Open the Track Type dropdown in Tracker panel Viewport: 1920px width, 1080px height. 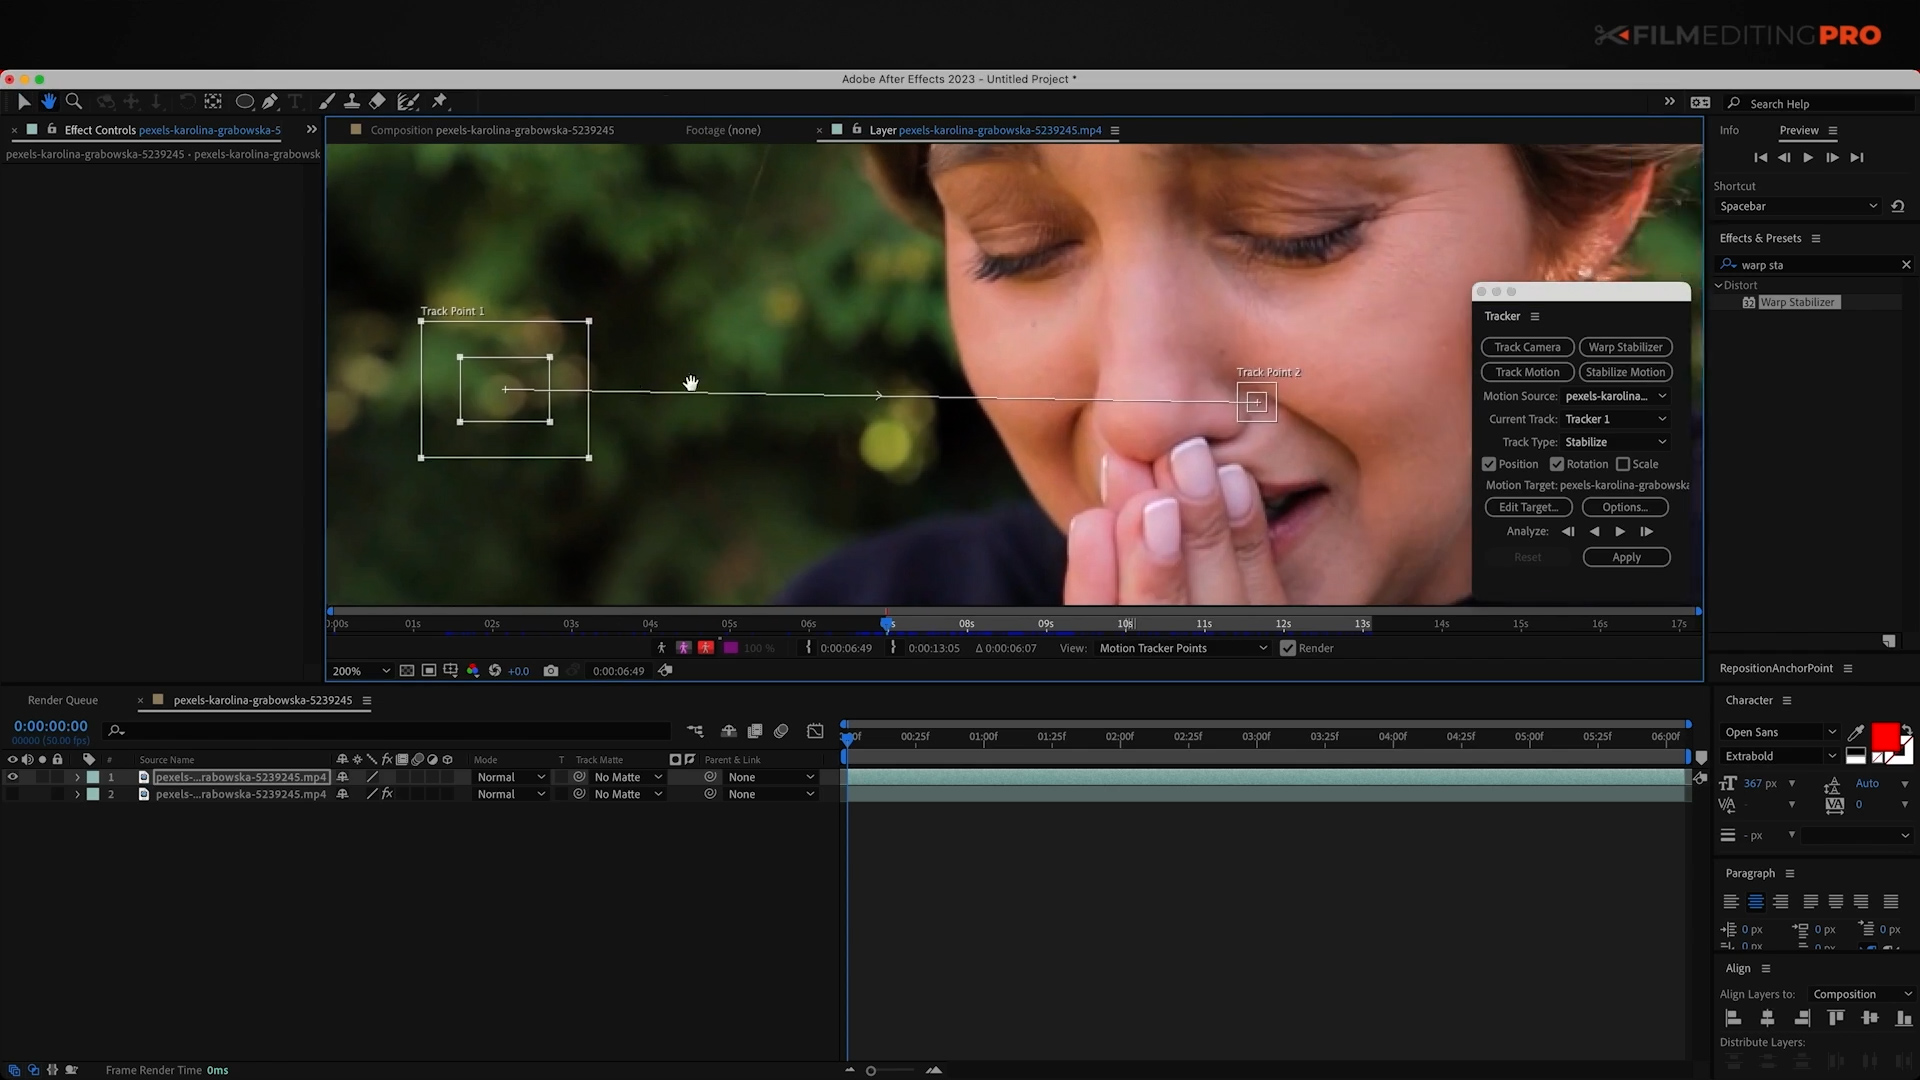1616,441
